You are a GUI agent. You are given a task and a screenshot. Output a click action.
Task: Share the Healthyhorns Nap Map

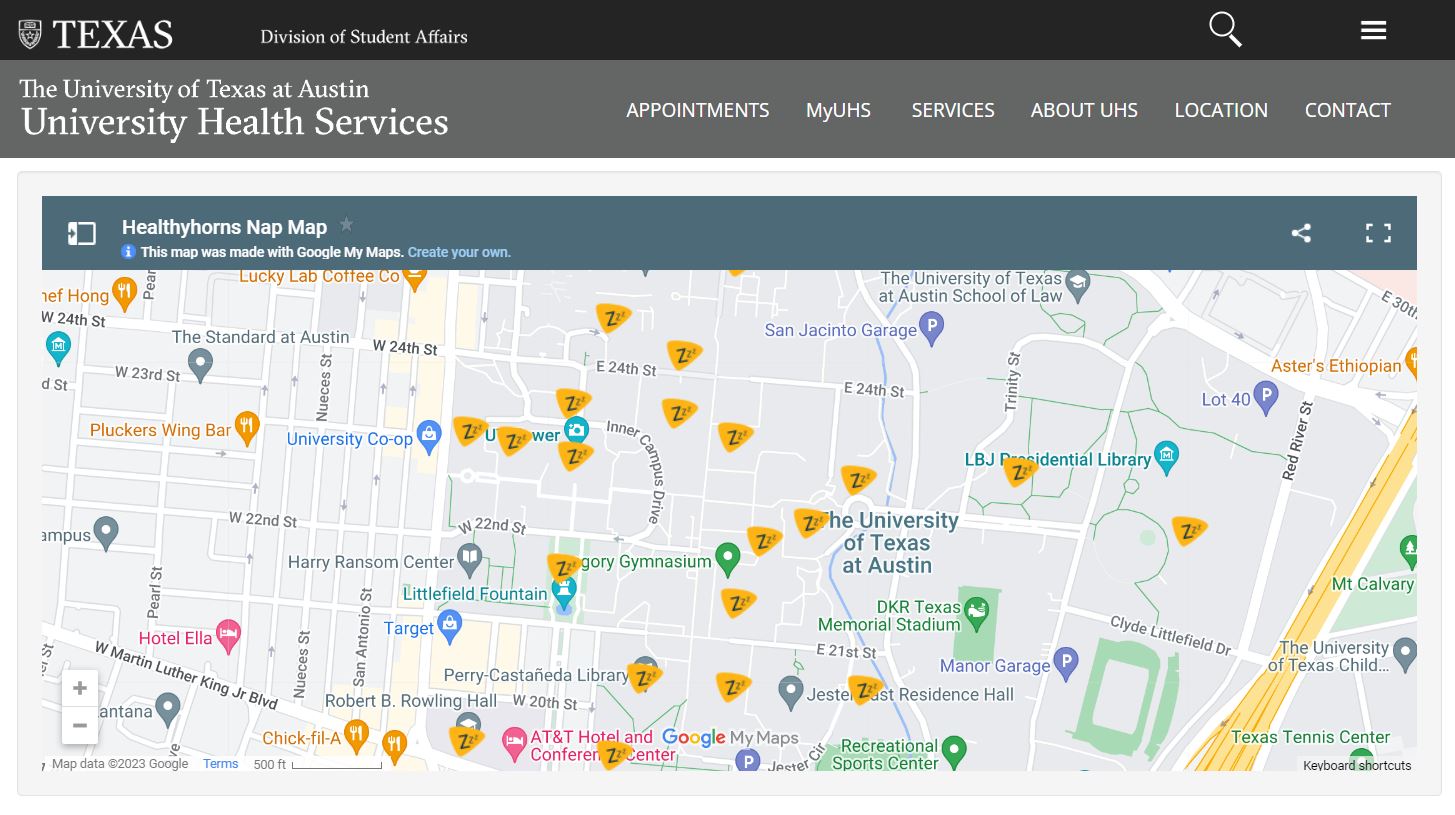(x=1301, y=233)
